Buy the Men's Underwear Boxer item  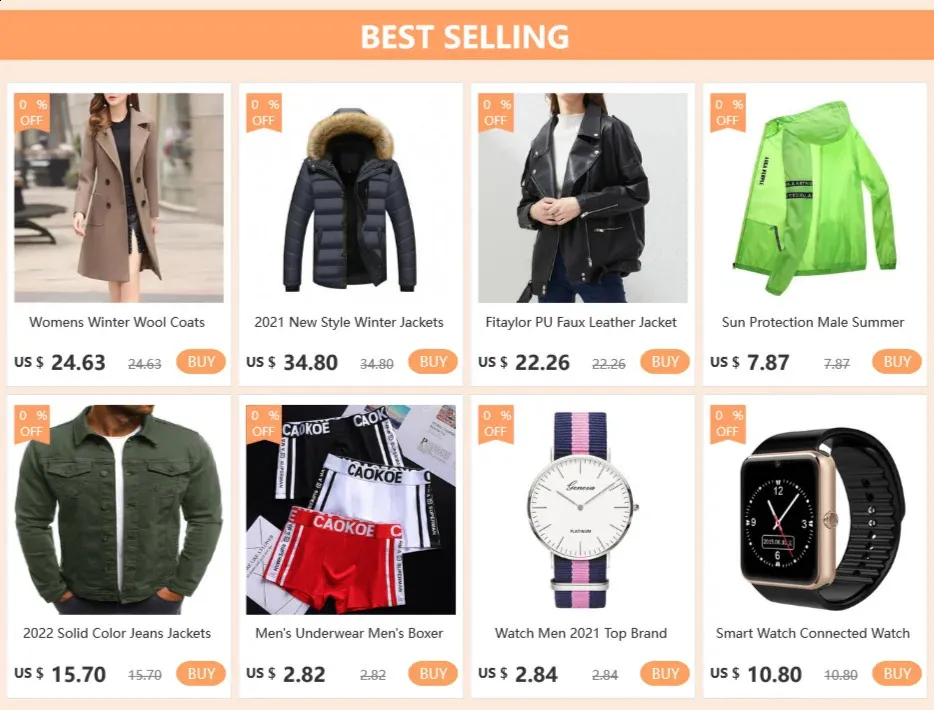click(433, 674)
